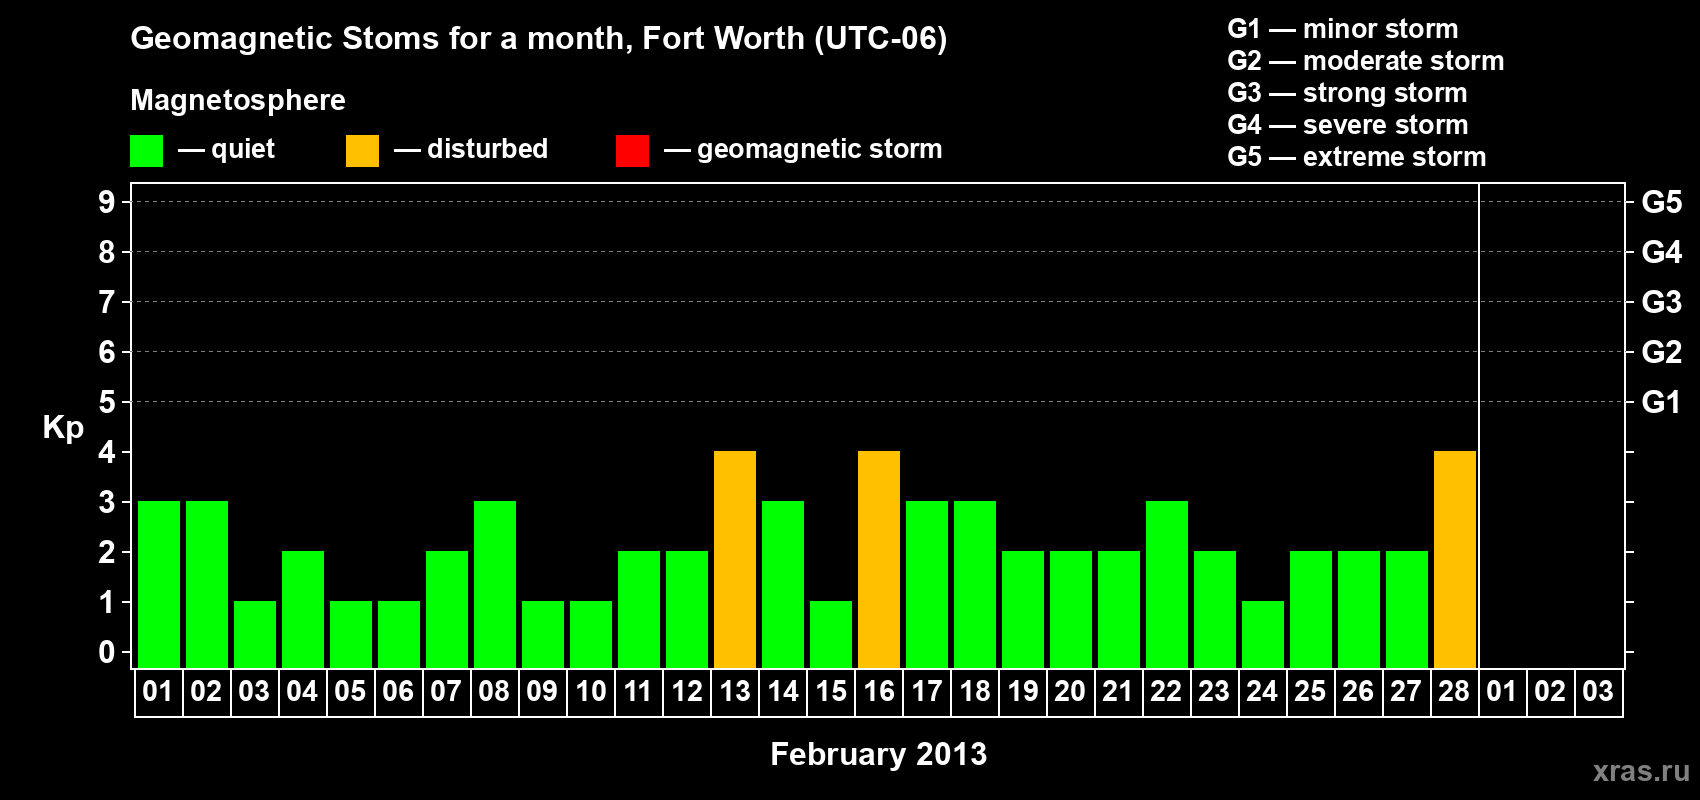Click the green bar above day 17
This screenshot has height=800, width=1700.
(927, 584)
